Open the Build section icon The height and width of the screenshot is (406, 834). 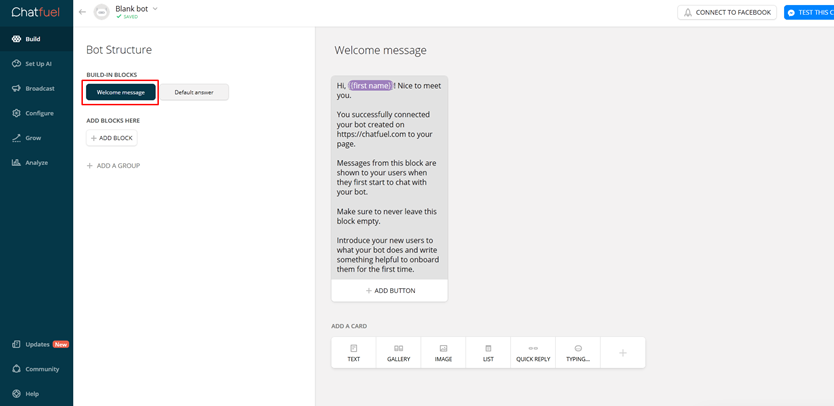16,39
